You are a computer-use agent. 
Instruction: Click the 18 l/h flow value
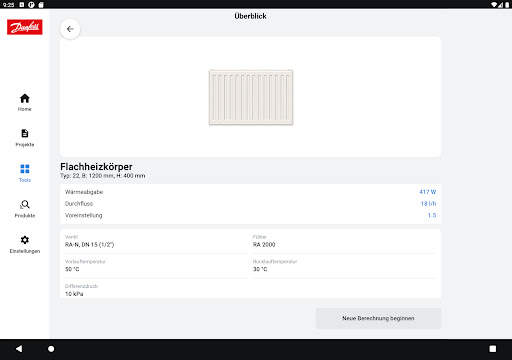coord(428,204)
